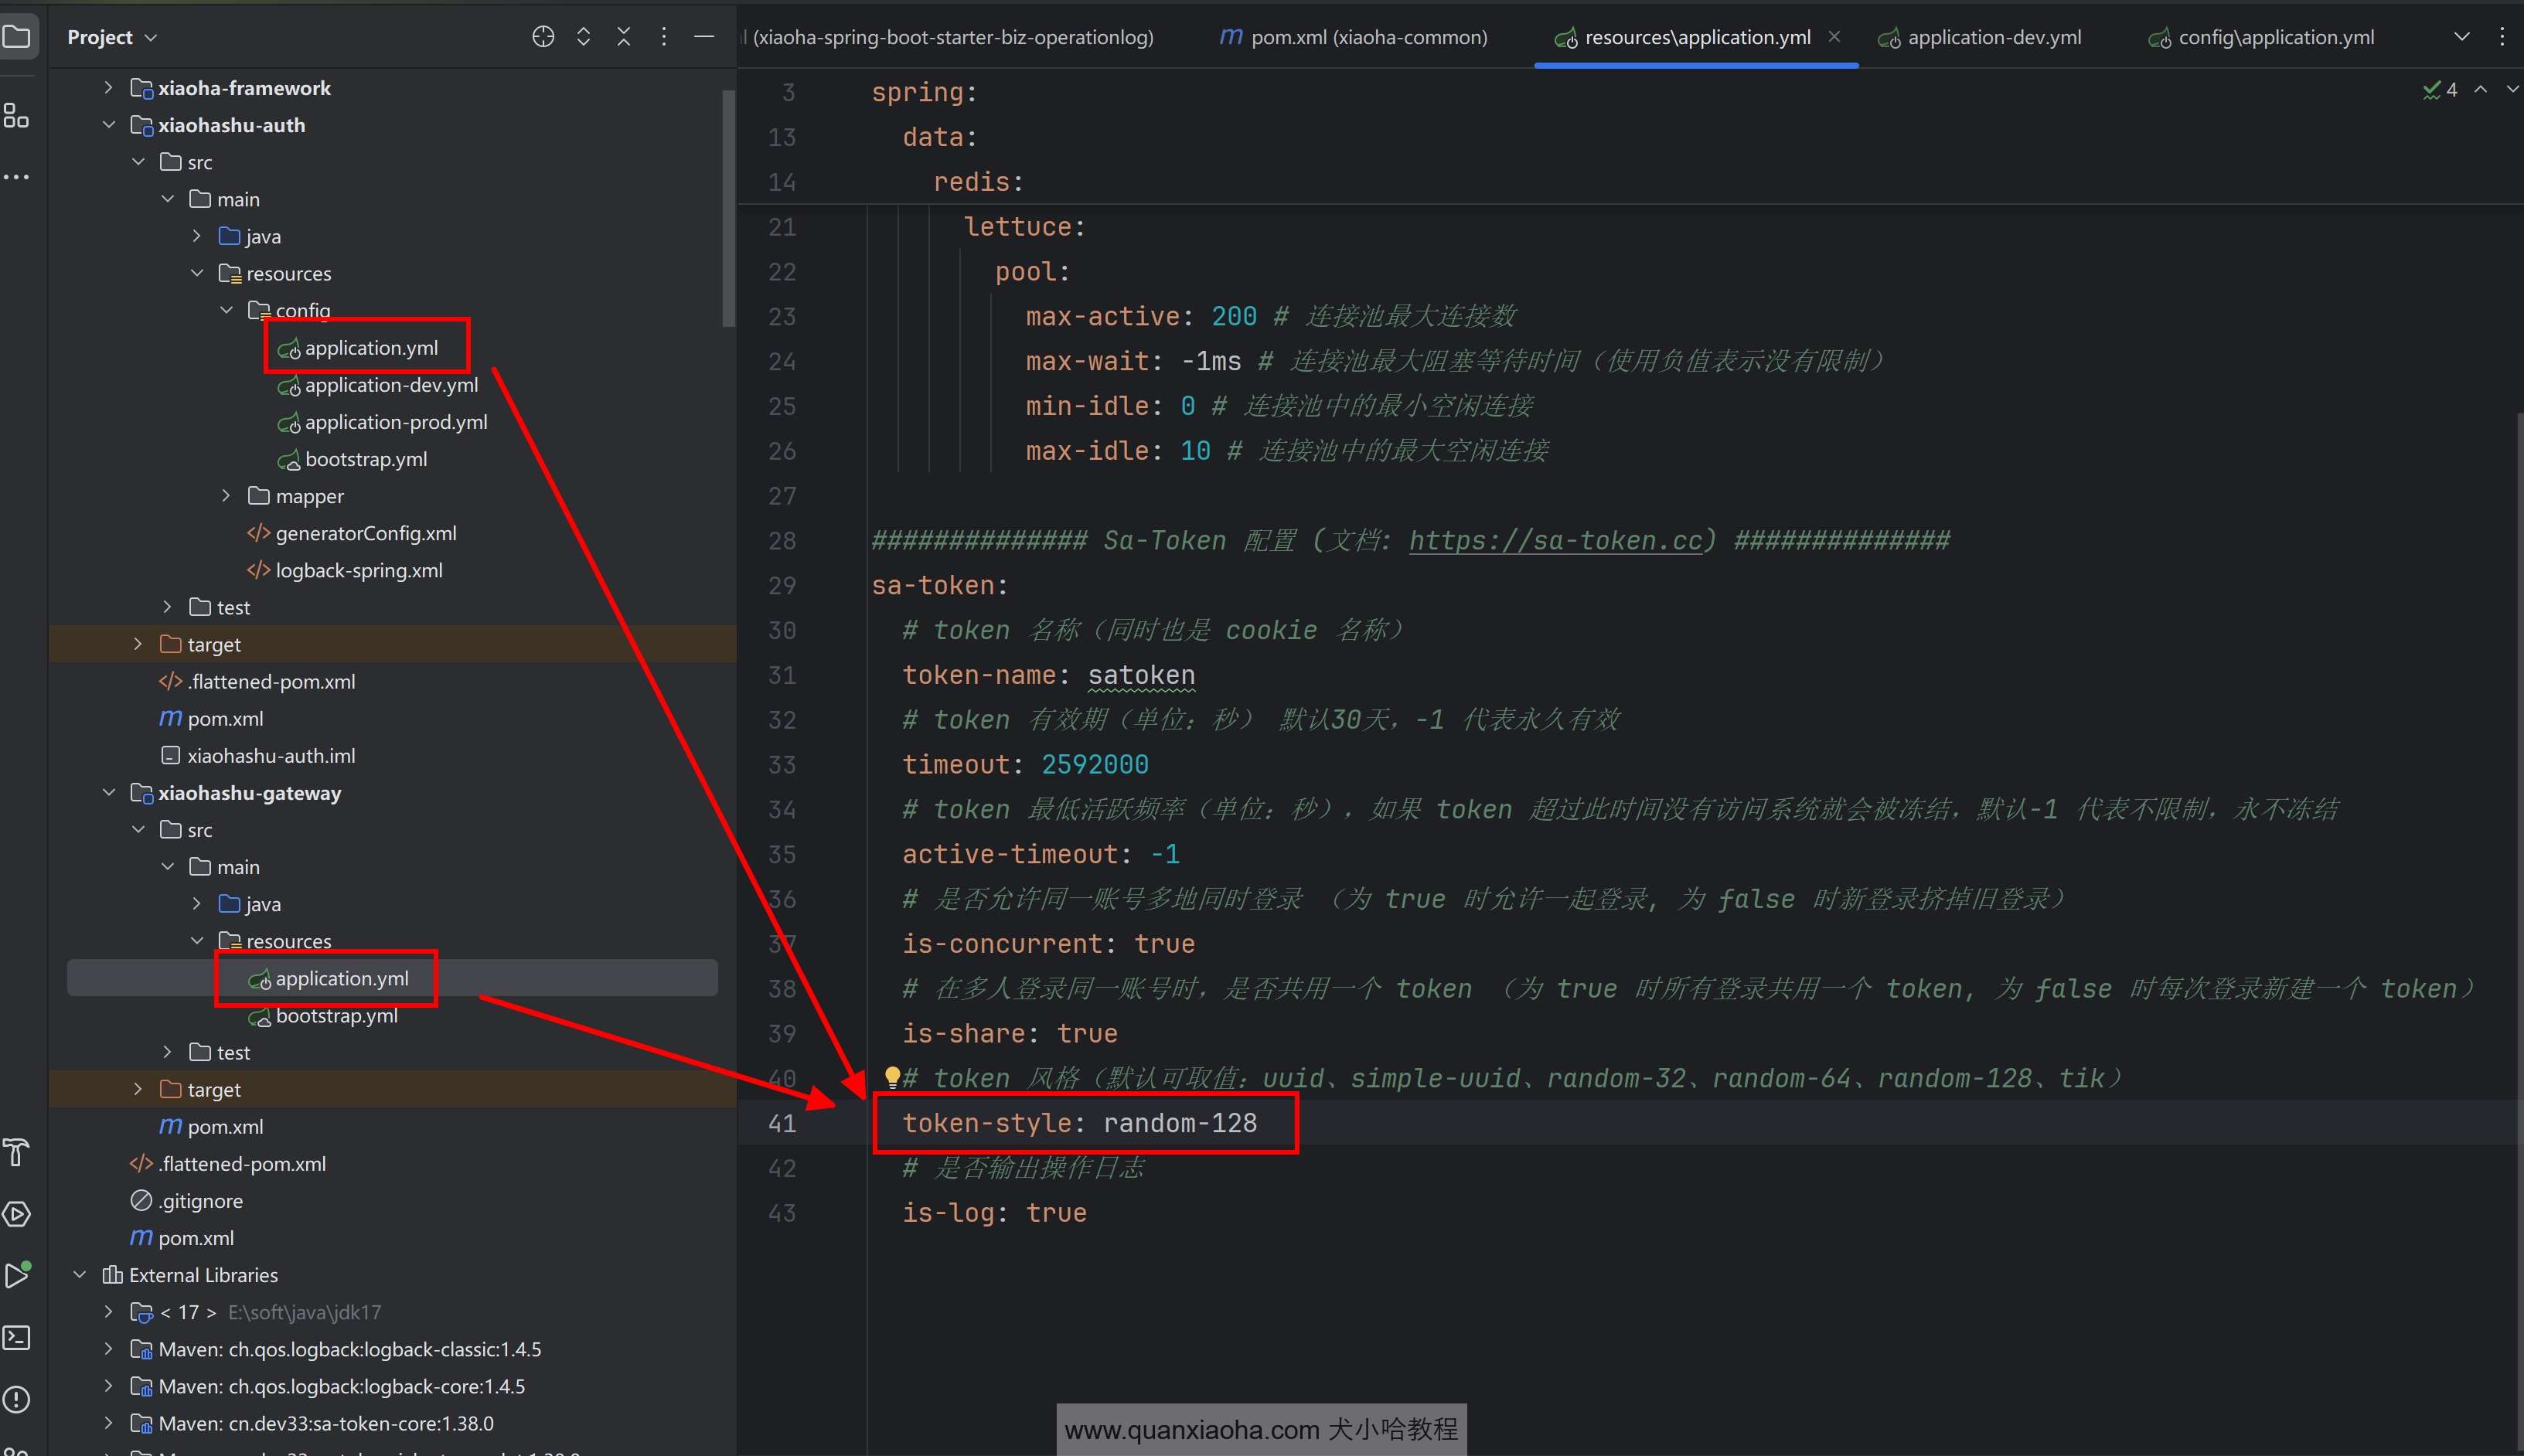Screen dimensions: 2524x1456
Task: Click the Project tree vertical scrollbar
Action: pos(728,208)
